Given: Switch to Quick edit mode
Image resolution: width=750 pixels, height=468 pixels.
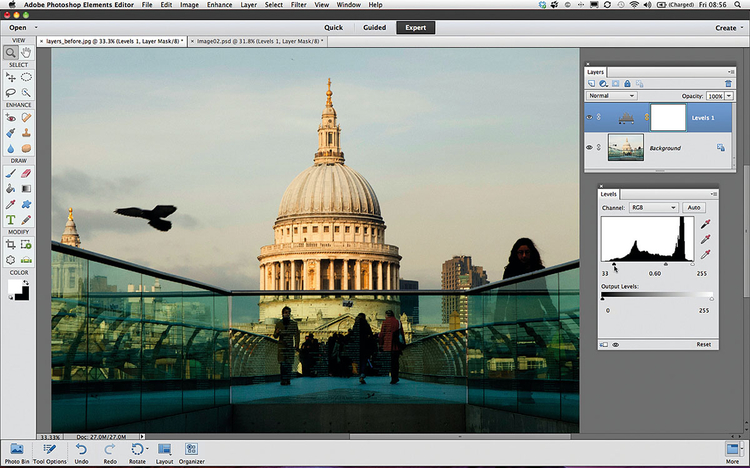Looking at the screenshot, I should point(333,28).
